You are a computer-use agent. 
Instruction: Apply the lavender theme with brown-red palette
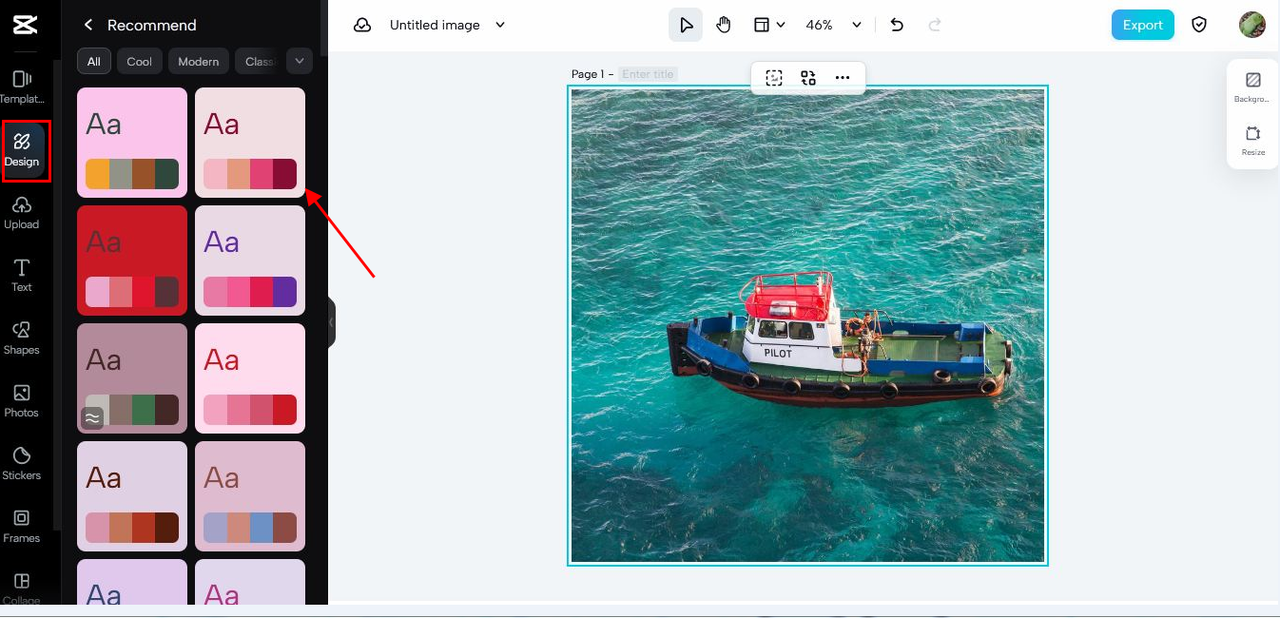[132, 496]
